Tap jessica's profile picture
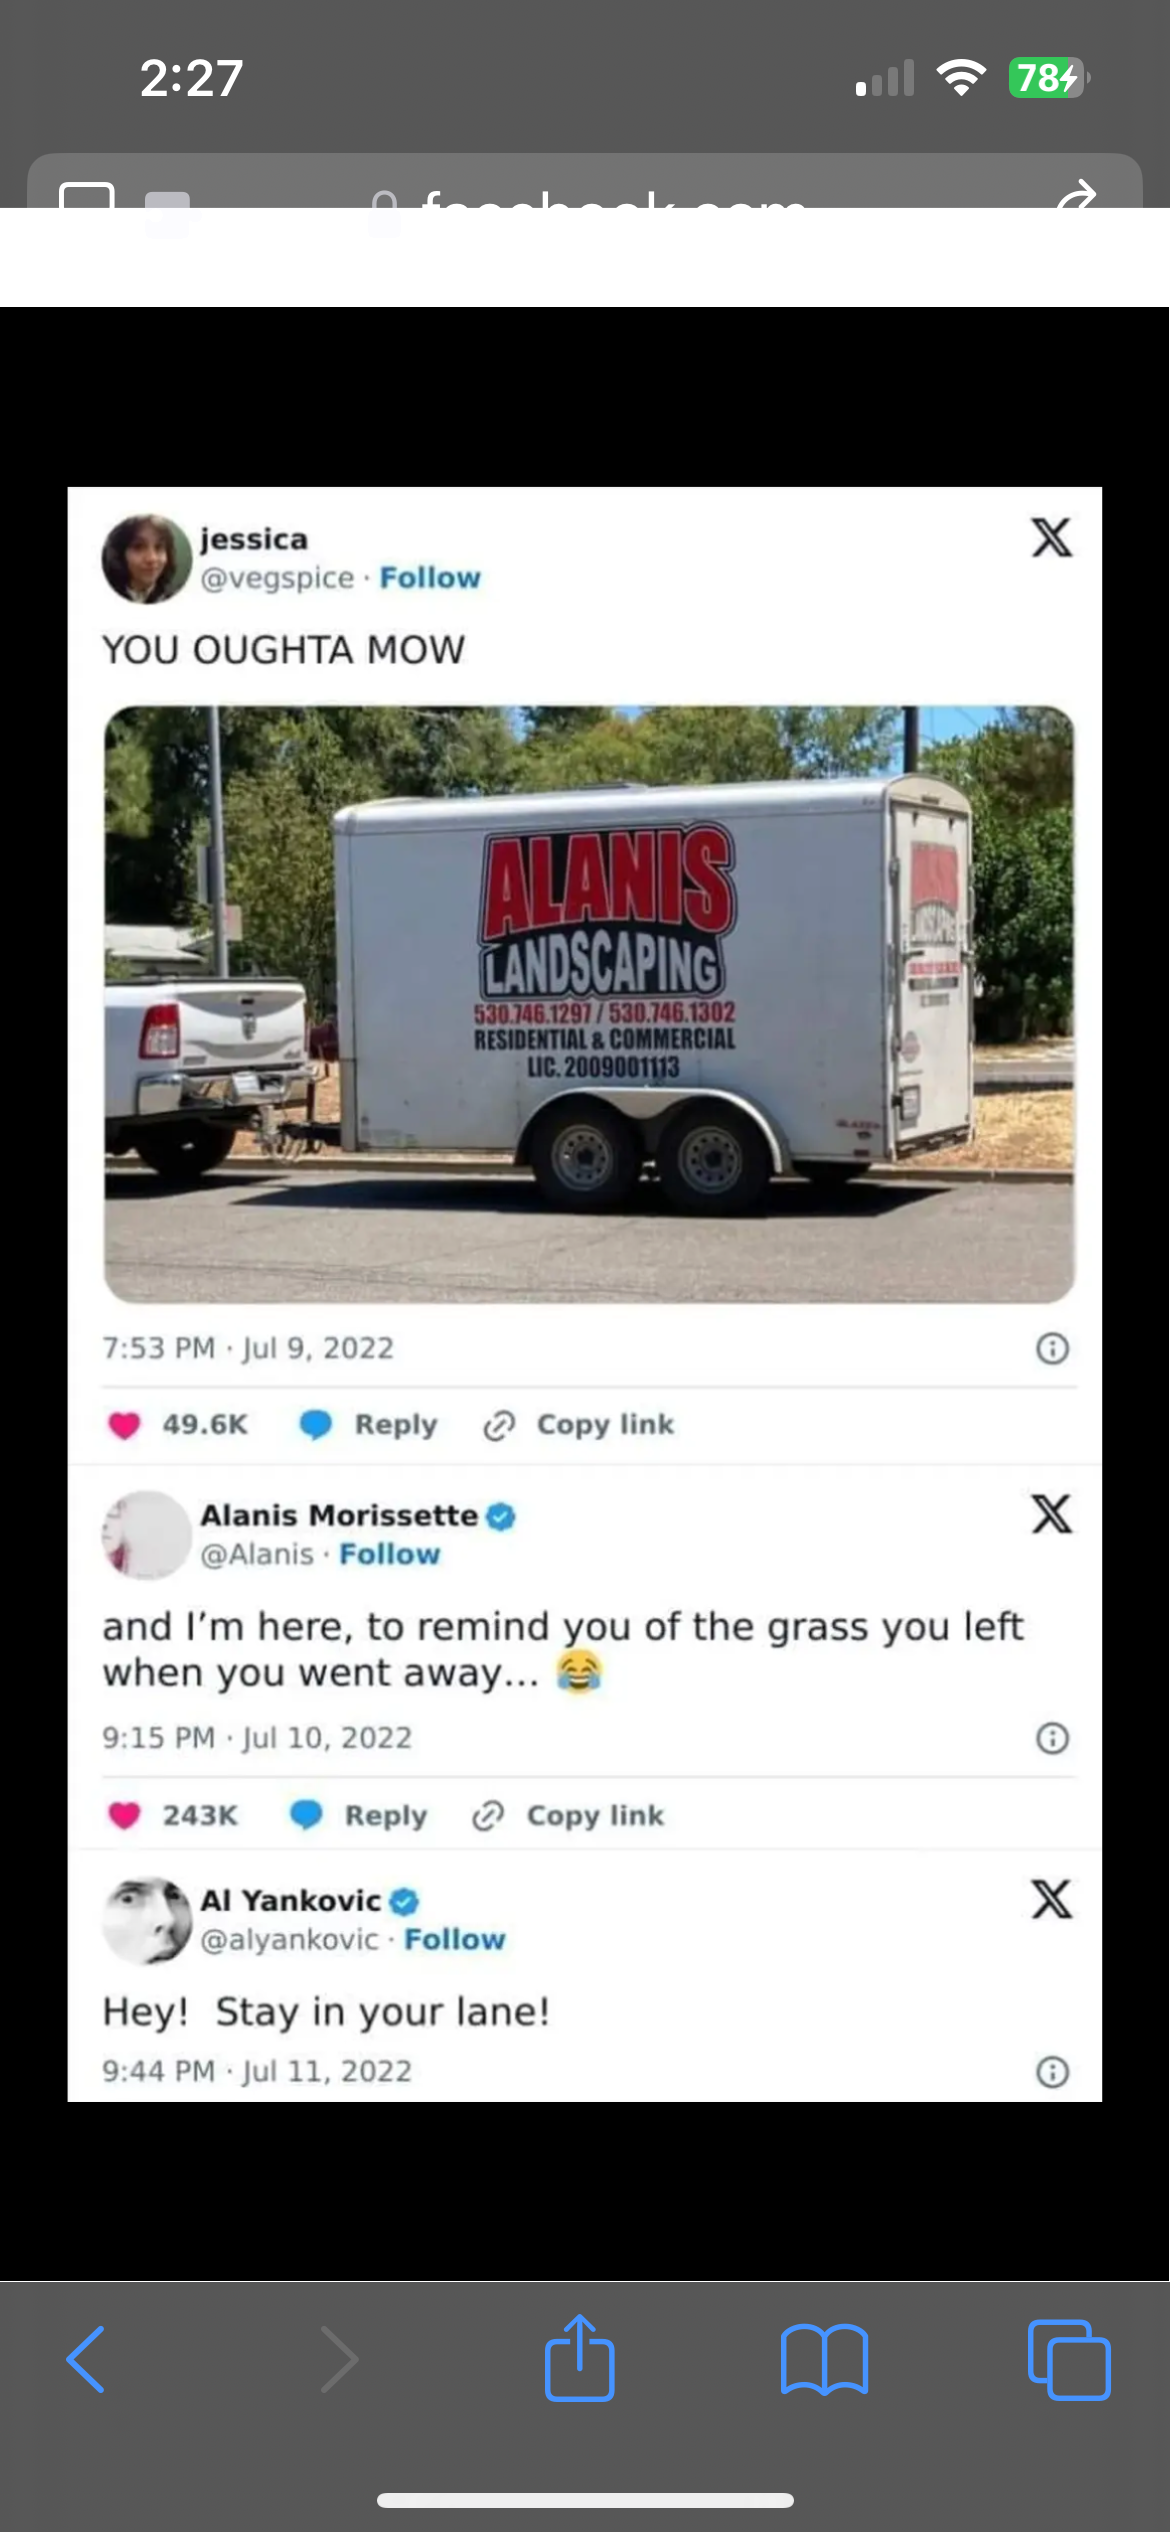1170x2532 pixels. 147,559
